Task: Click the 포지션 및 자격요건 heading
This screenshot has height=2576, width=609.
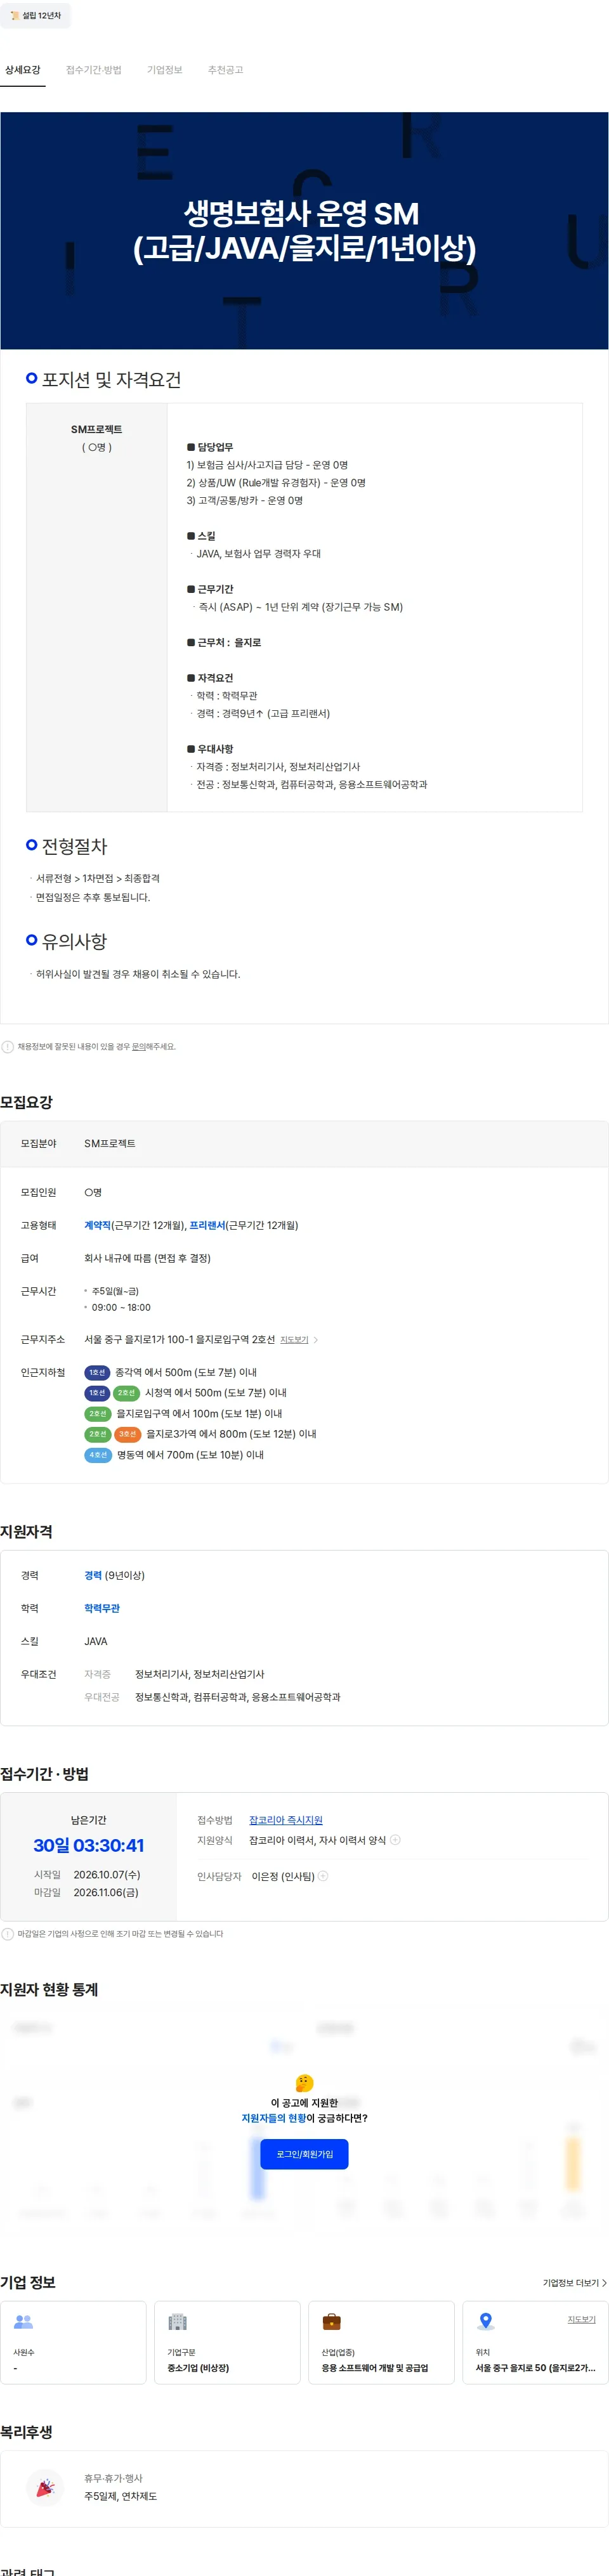Action: coord(111,380)
